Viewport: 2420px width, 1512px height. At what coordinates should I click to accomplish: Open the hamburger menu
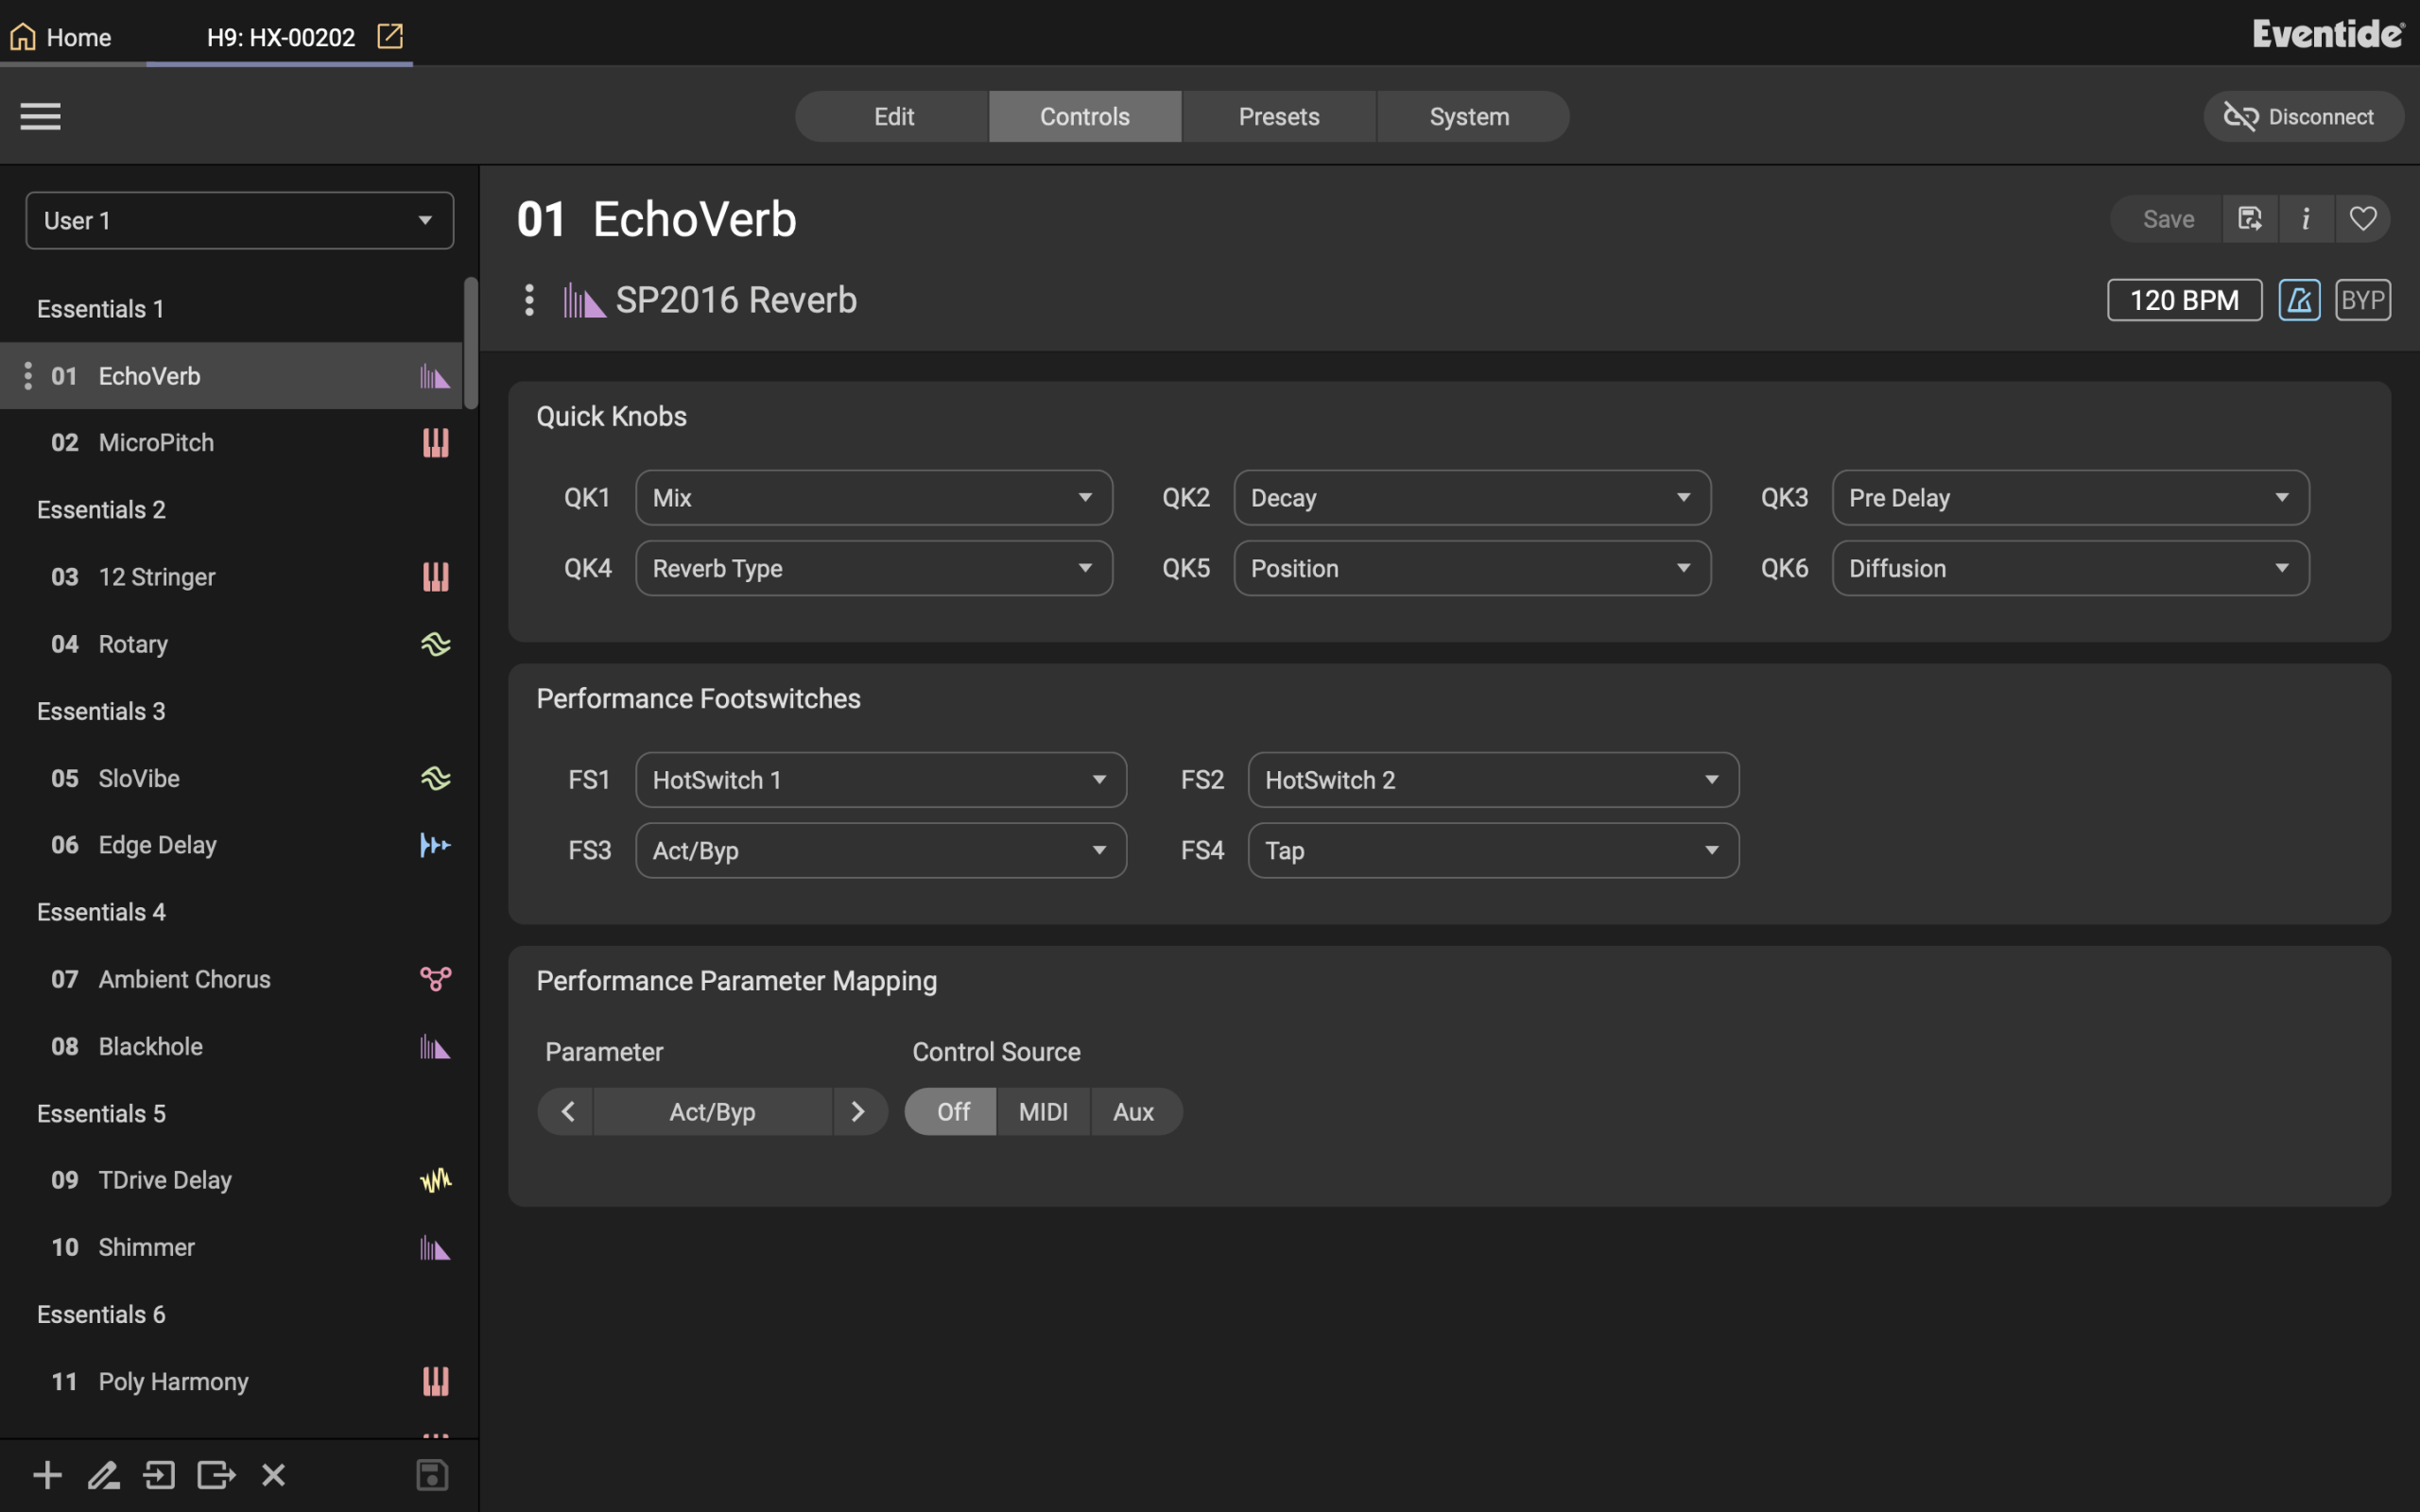tap(40, 116)
